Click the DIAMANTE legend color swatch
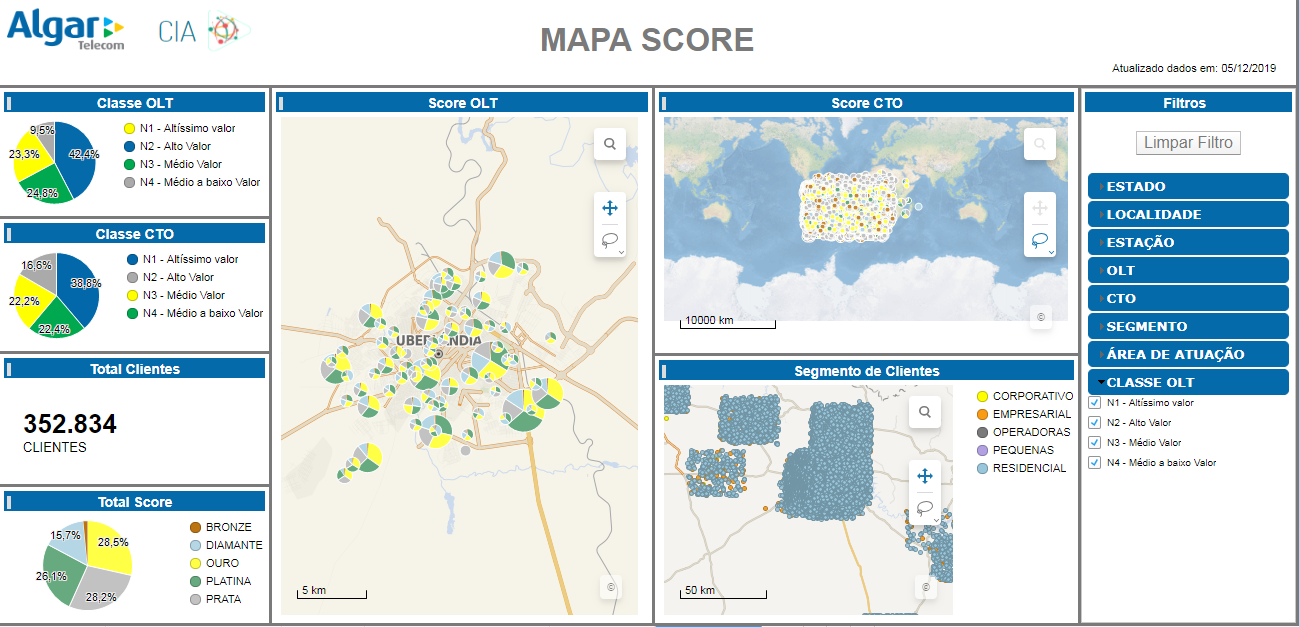Image resolution: width=1300 pixels, height=627 pixels. 194,545
